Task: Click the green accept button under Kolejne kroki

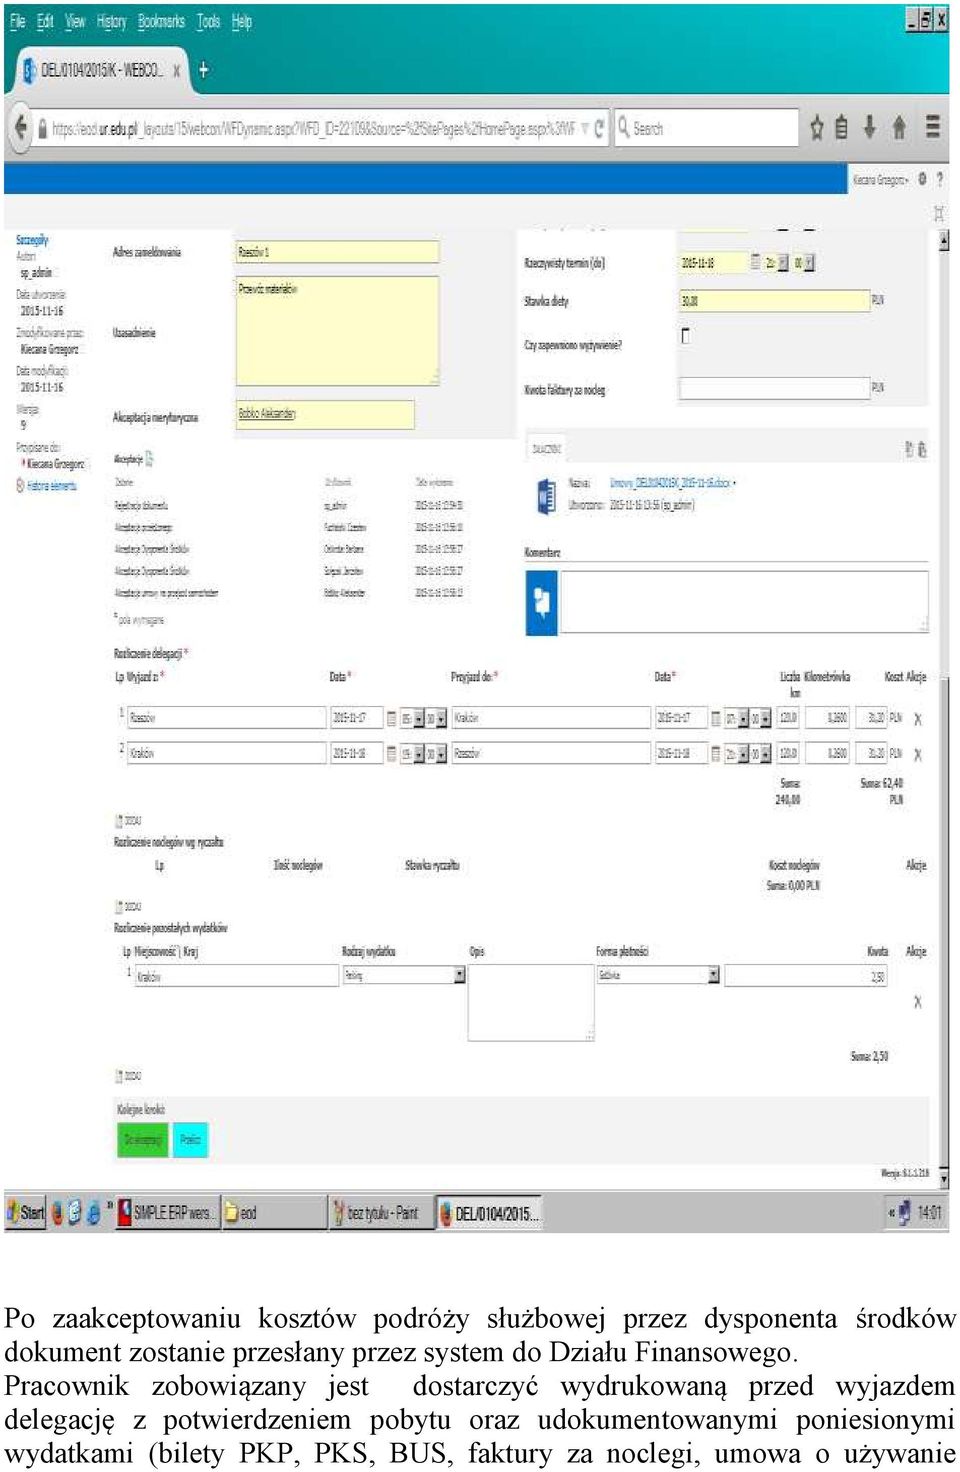Action: coord(142,1140)
